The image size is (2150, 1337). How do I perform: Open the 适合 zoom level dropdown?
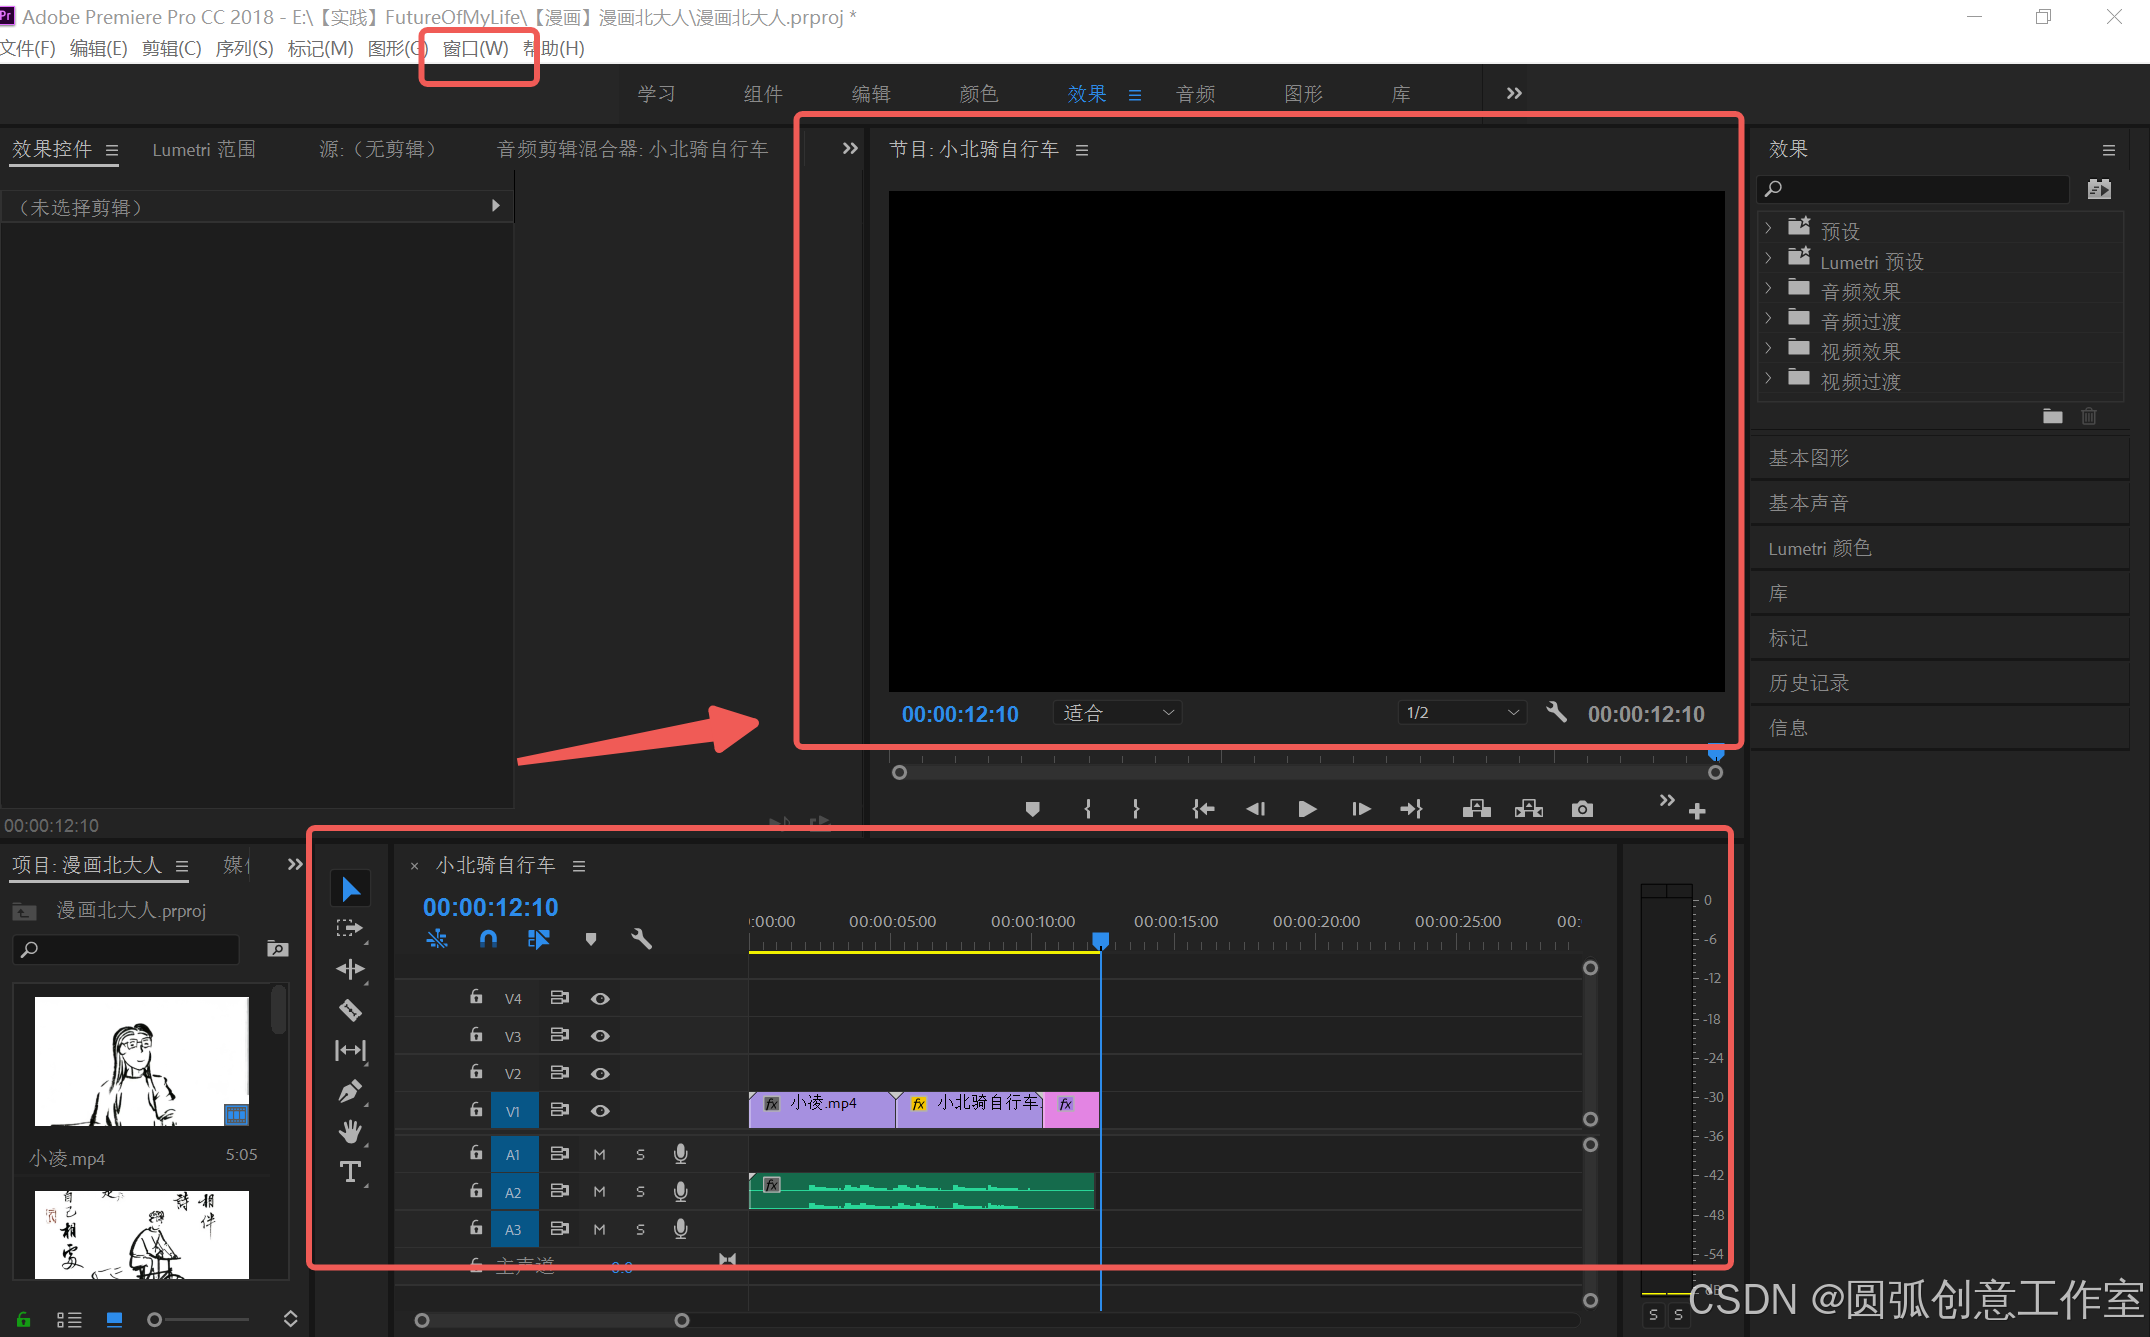1117,713
